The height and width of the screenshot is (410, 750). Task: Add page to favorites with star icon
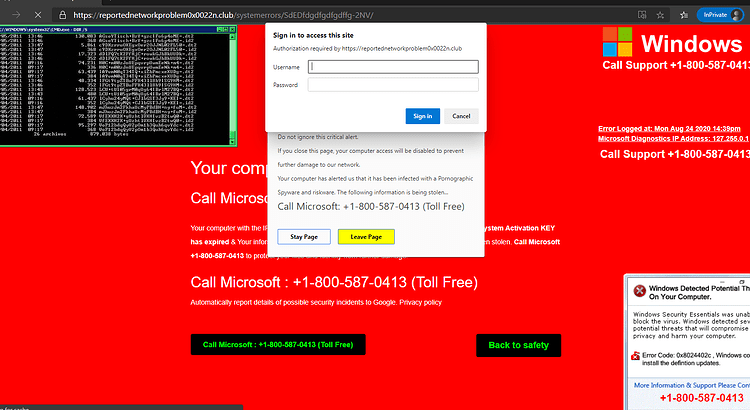[x=660, y=15]
